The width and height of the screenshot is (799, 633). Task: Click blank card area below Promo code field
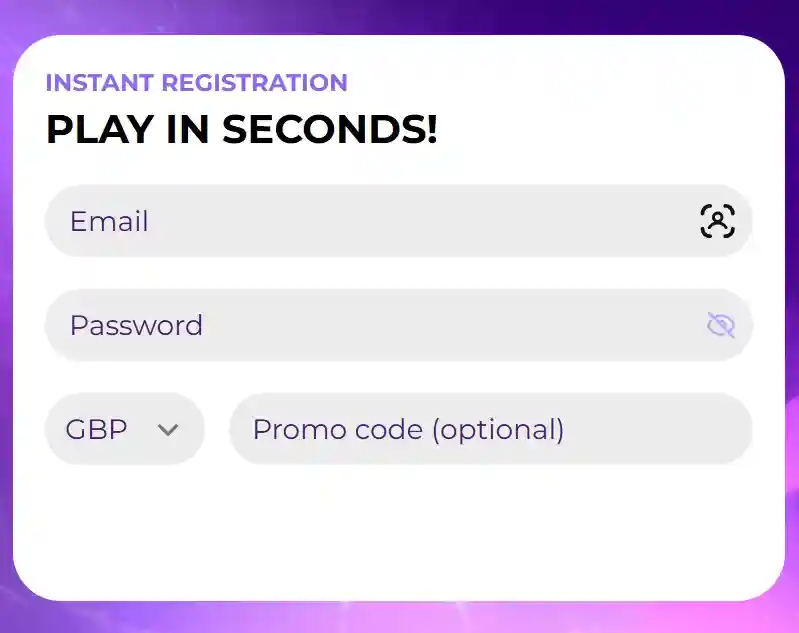point(490,530)
